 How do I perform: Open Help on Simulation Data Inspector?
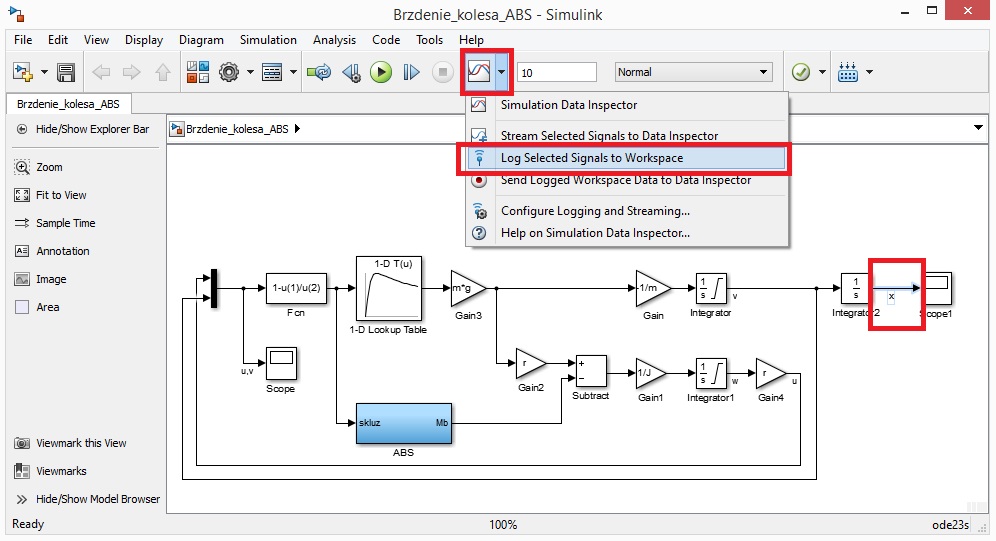click(x=628, y=233)
